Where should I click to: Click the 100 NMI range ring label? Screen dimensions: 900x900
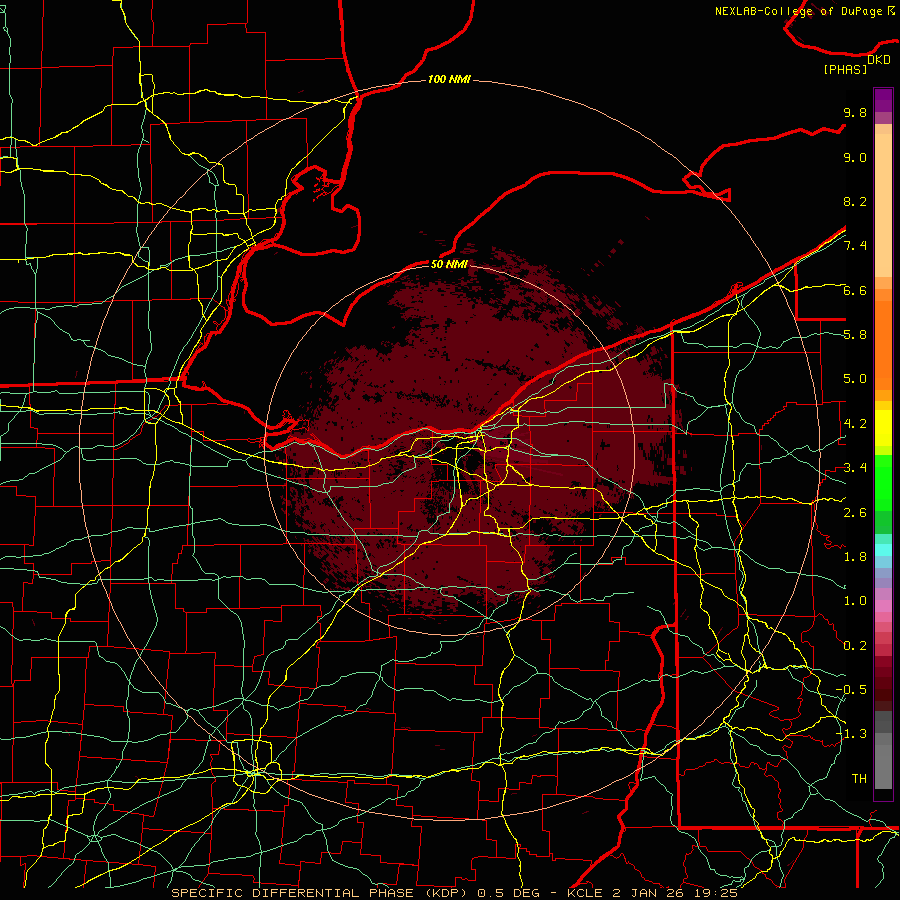coord(449,79)
